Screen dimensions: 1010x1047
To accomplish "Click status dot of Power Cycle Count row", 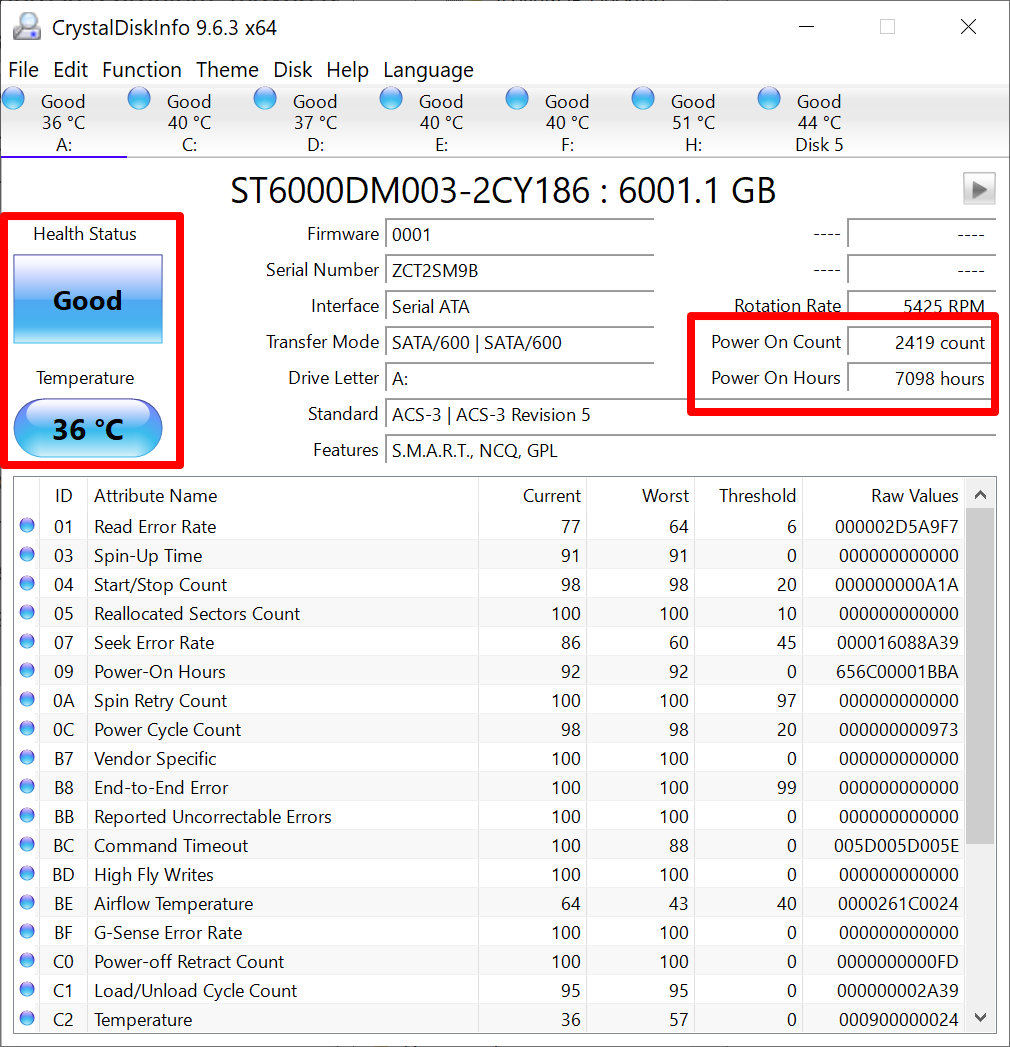I will coord(27,728).
